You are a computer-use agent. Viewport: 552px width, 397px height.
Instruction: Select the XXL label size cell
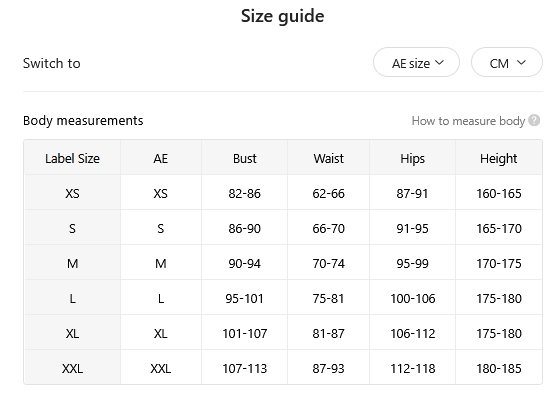[x=72, y=368]
